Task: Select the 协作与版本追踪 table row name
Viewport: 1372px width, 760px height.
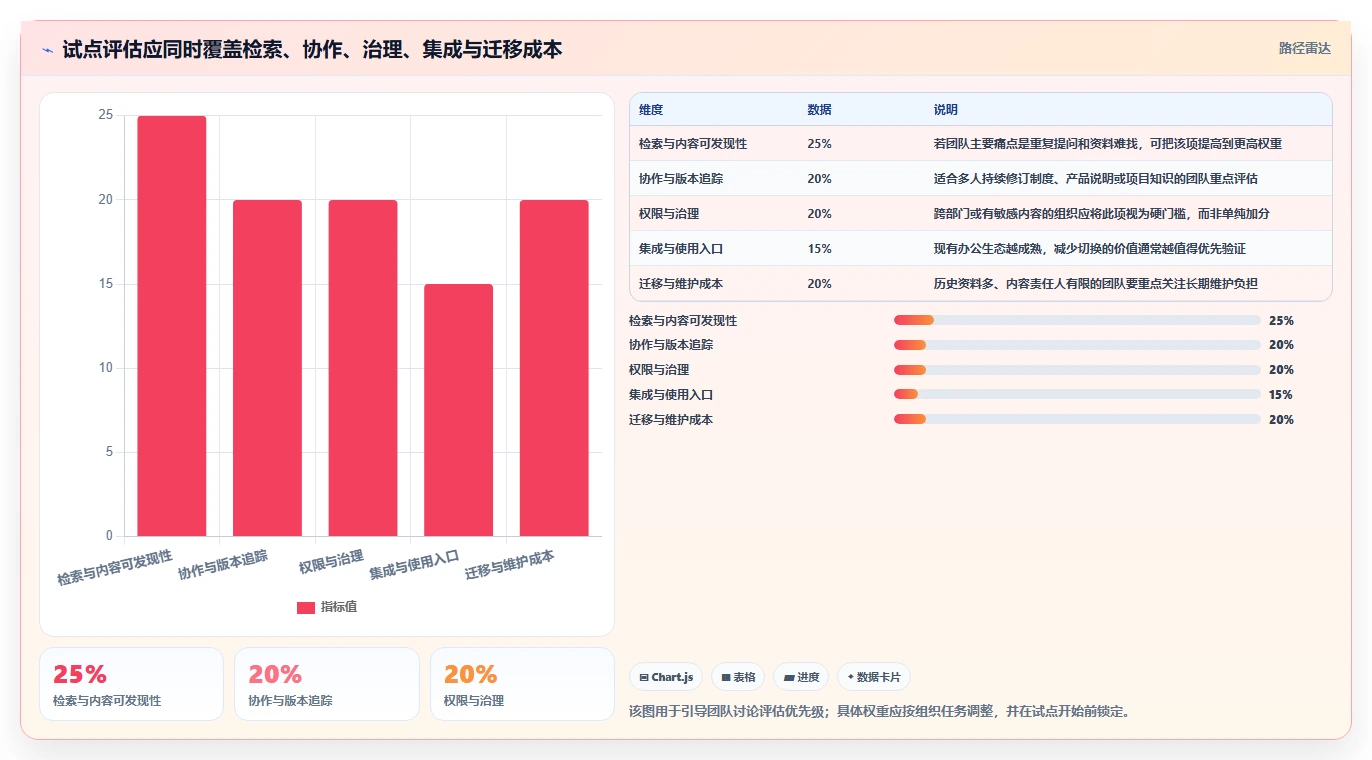Action: point(681,179)
